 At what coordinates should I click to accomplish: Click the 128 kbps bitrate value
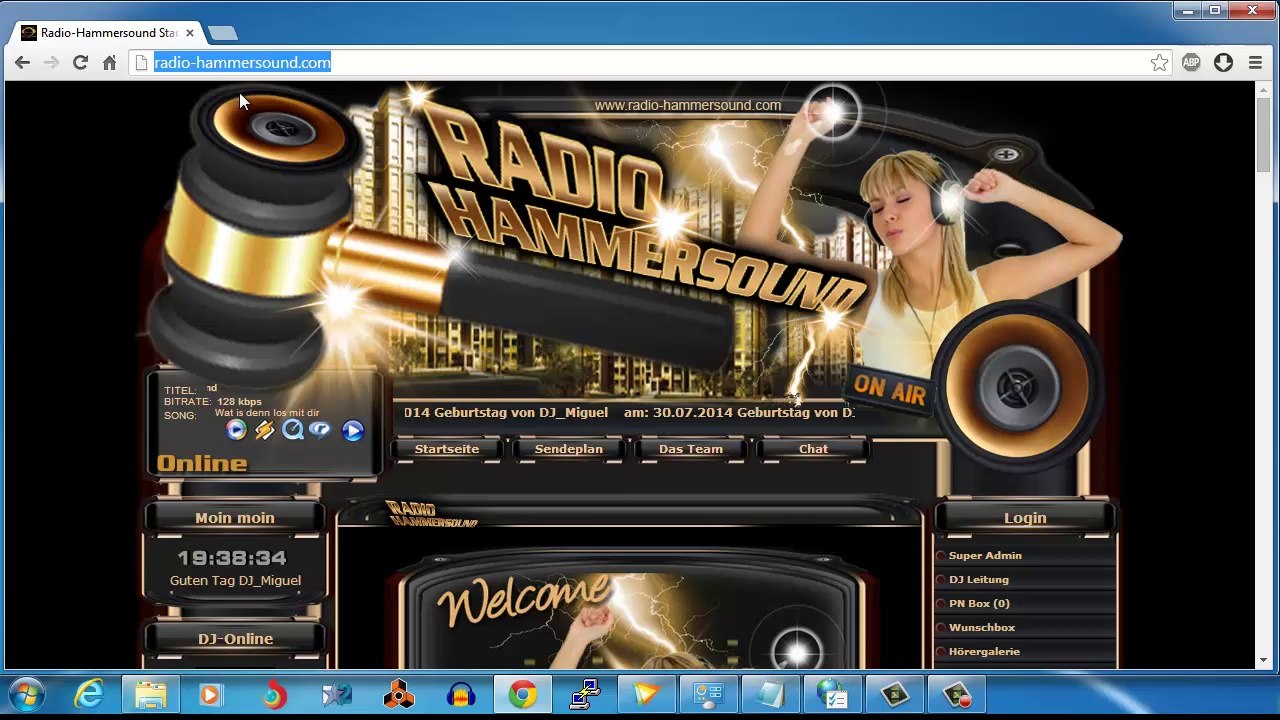239,402
